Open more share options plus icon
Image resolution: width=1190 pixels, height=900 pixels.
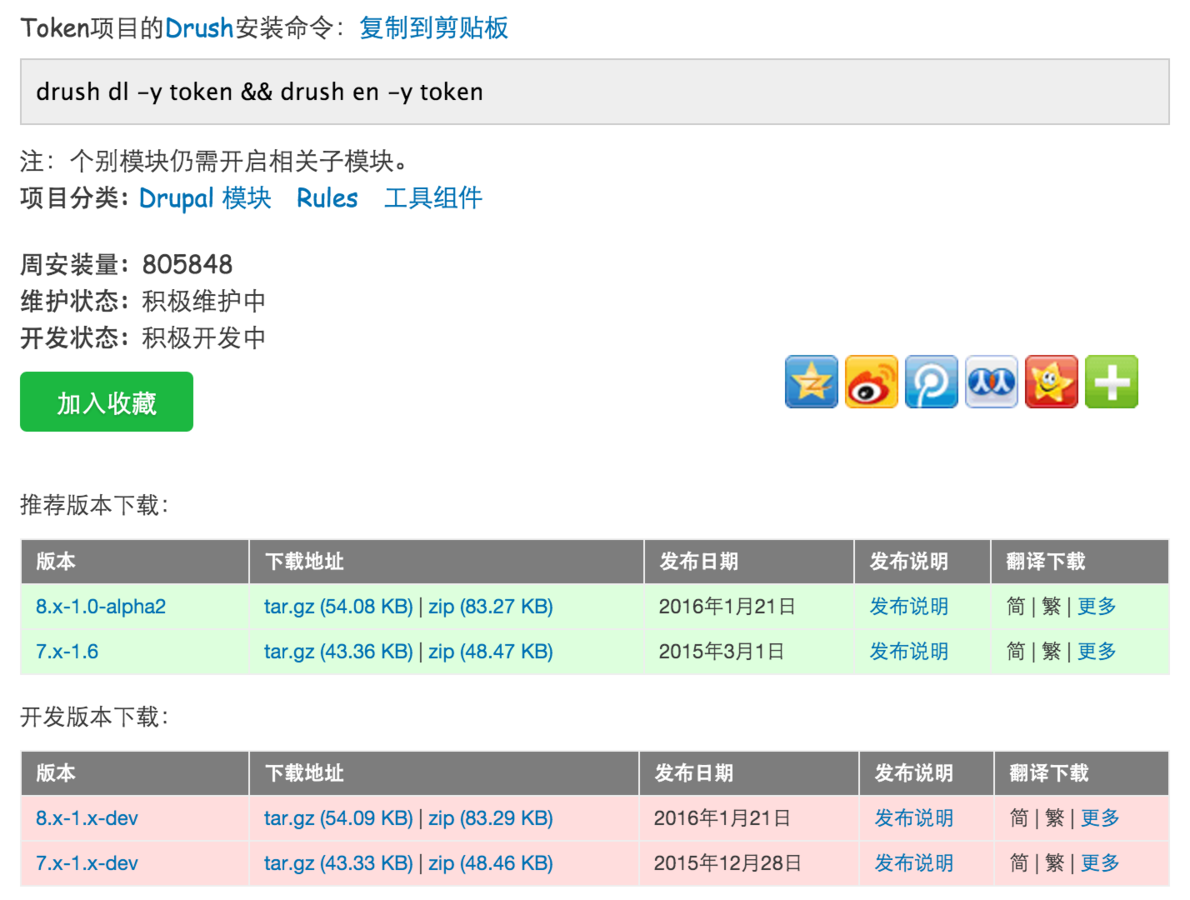pyautogui.click(x=1111, y=382)
